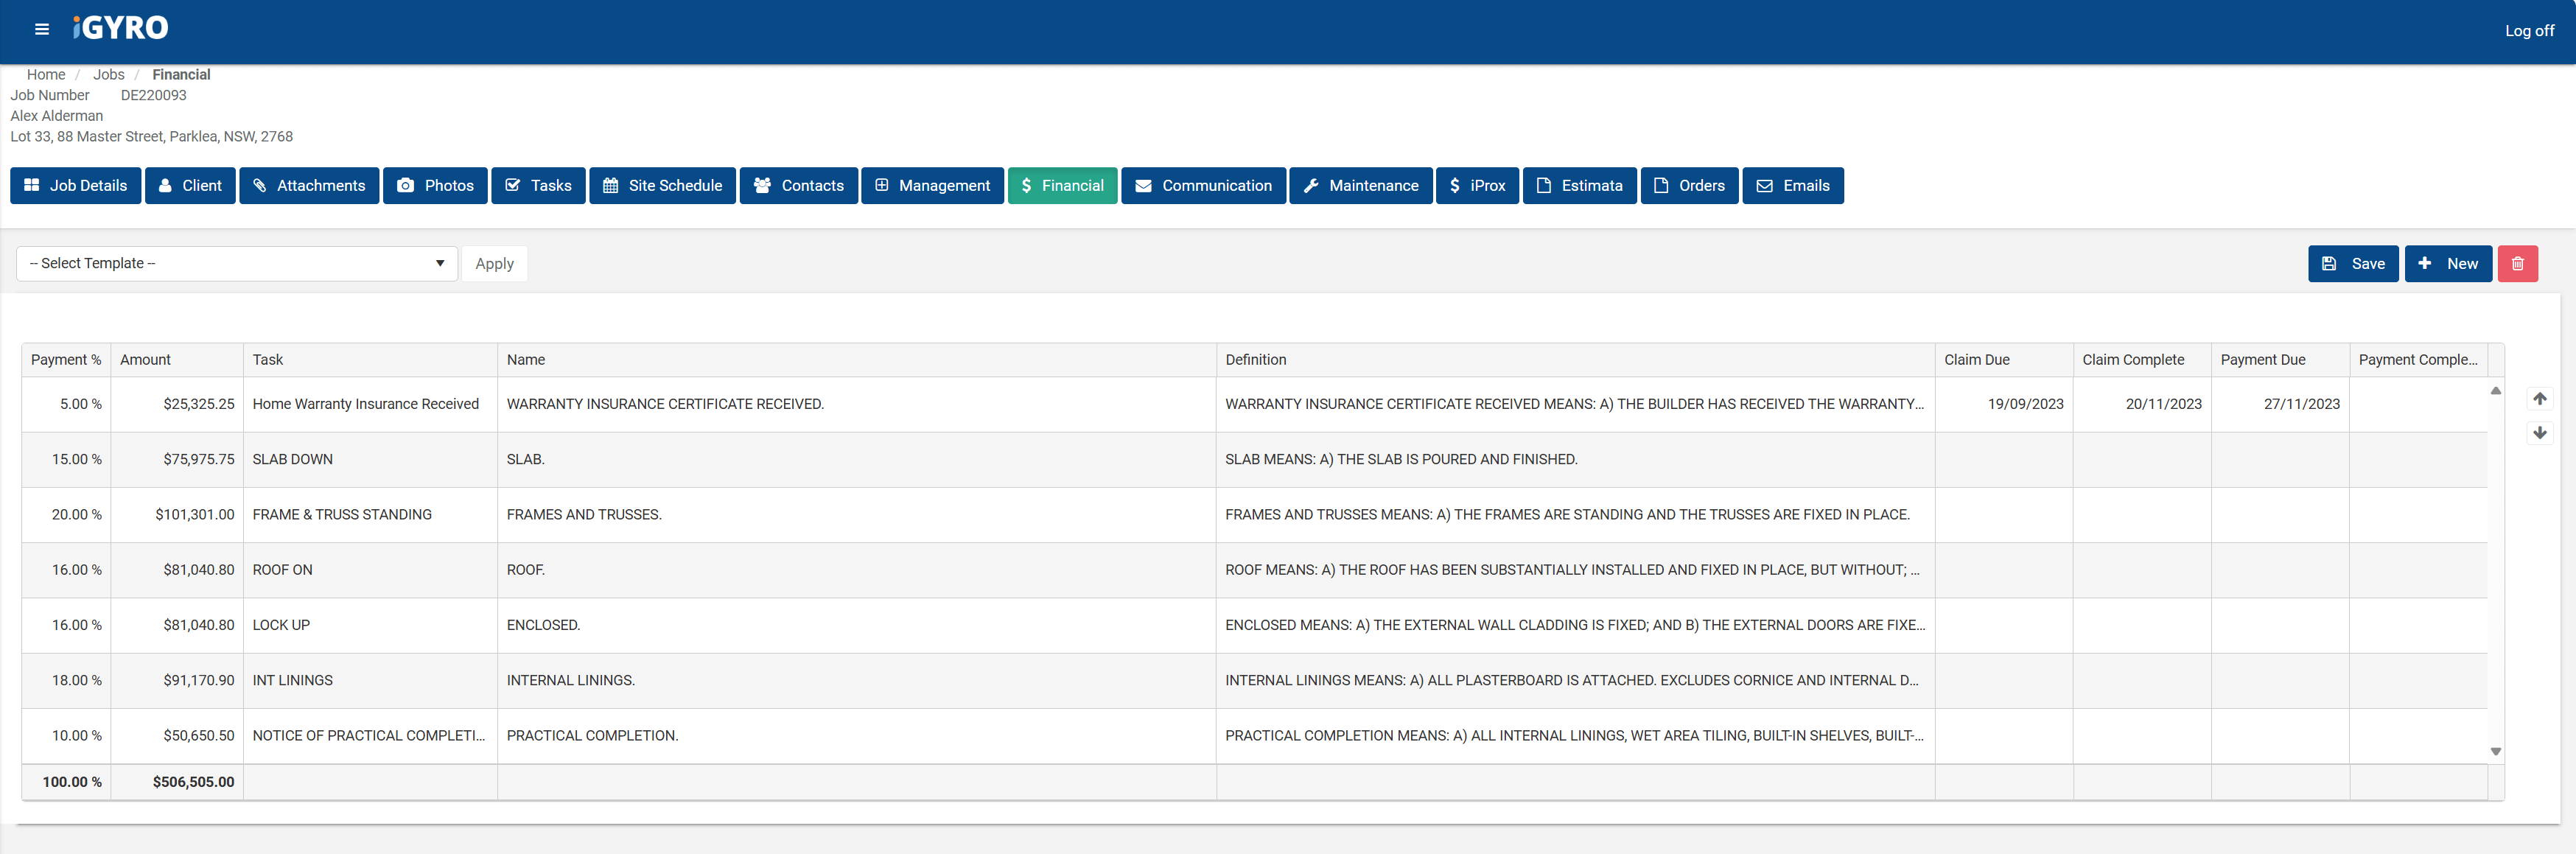
Task: Log off from the application
Action: pyautogui.click(x=2528, y=31)
